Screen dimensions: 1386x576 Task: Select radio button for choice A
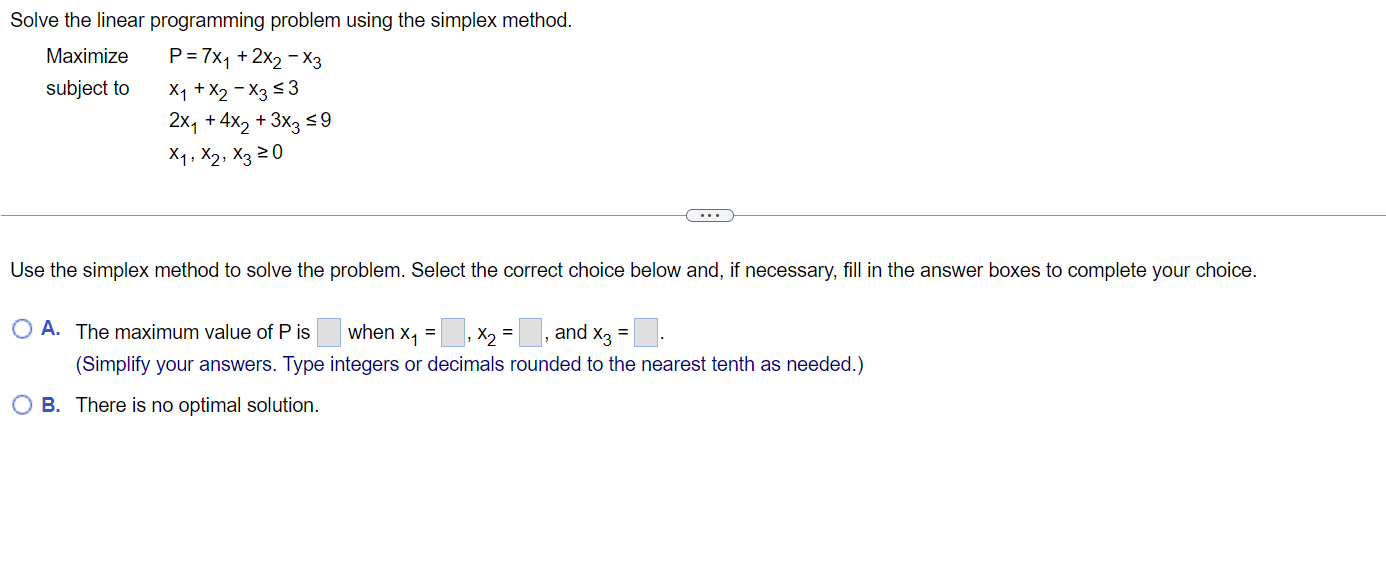pos(21,329)
